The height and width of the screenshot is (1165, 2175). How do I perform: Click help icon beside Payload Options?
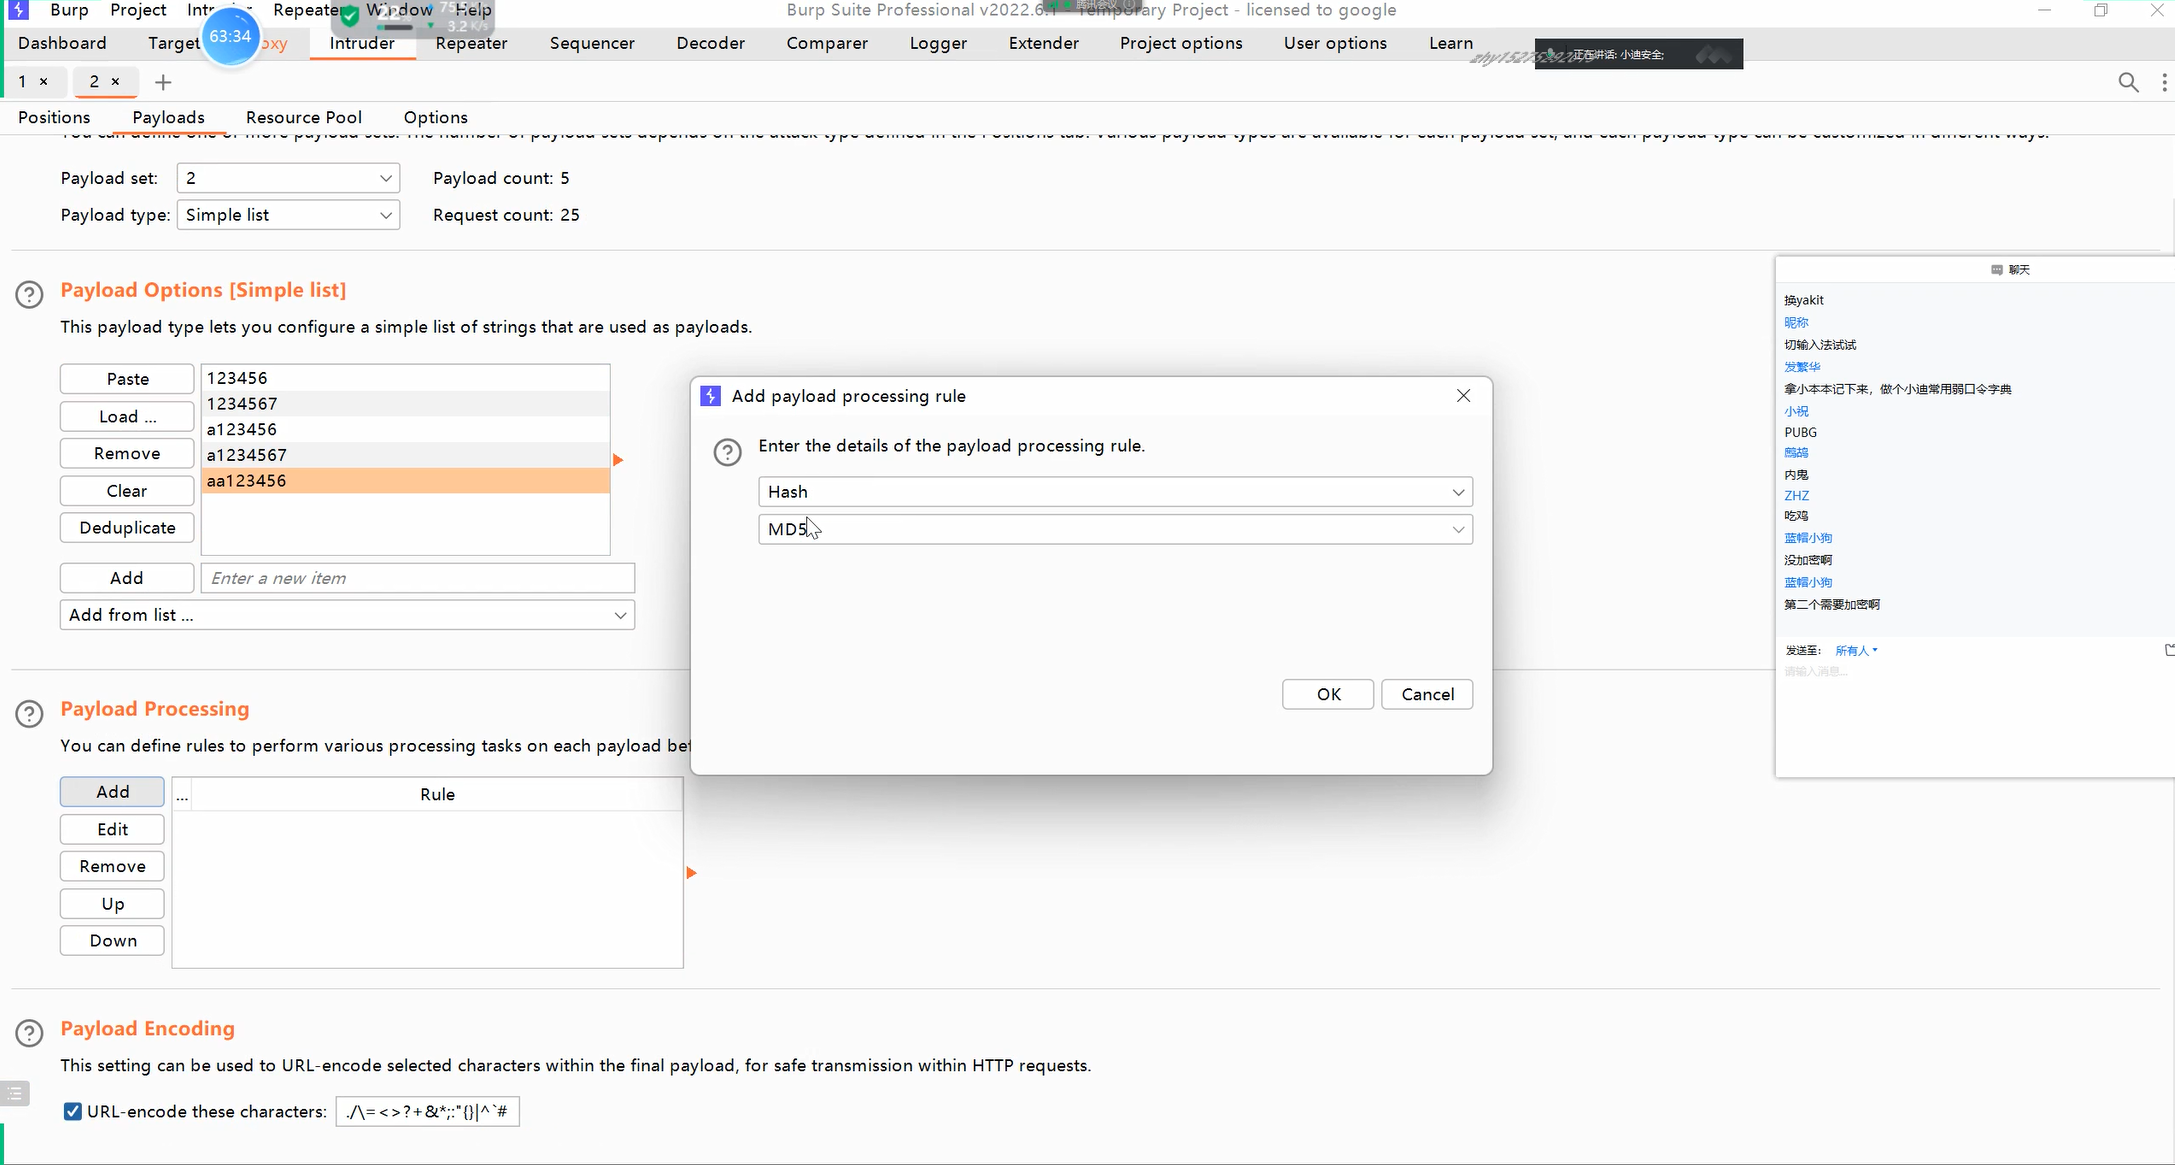(x=29, y=294)
